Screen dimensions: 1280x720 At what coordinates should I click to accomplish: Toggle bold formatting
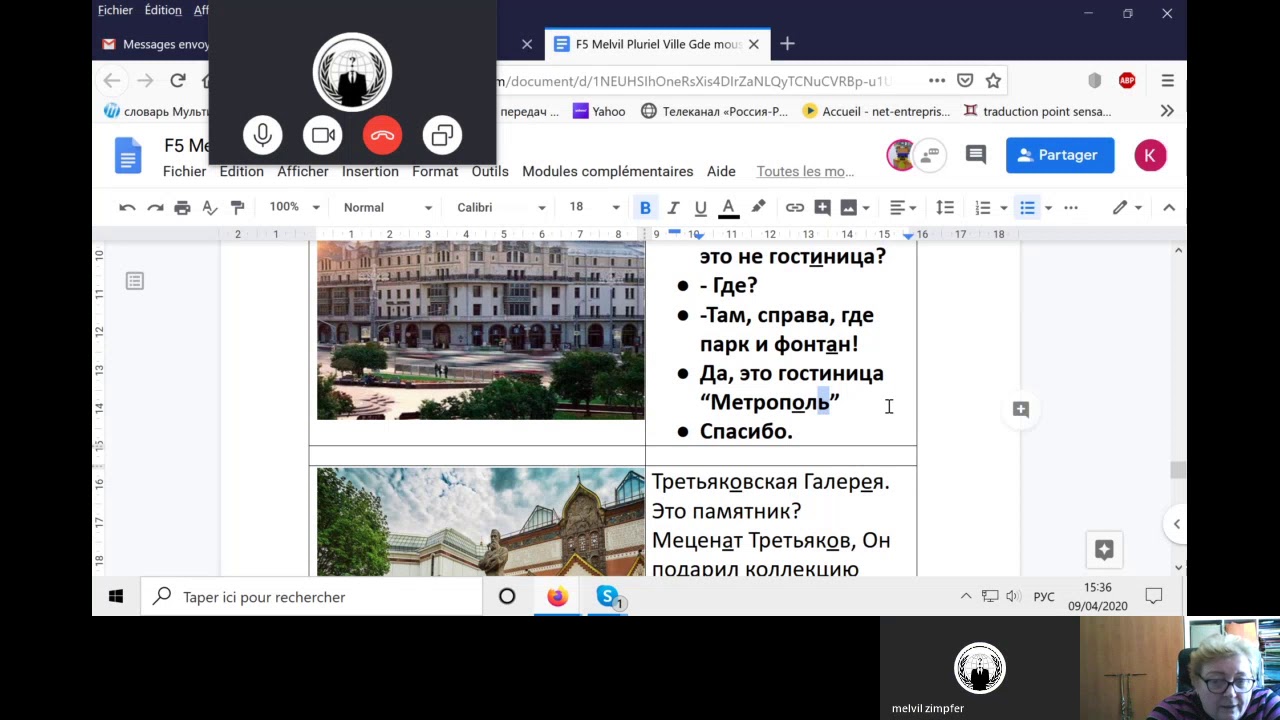[x=645, y=207]
